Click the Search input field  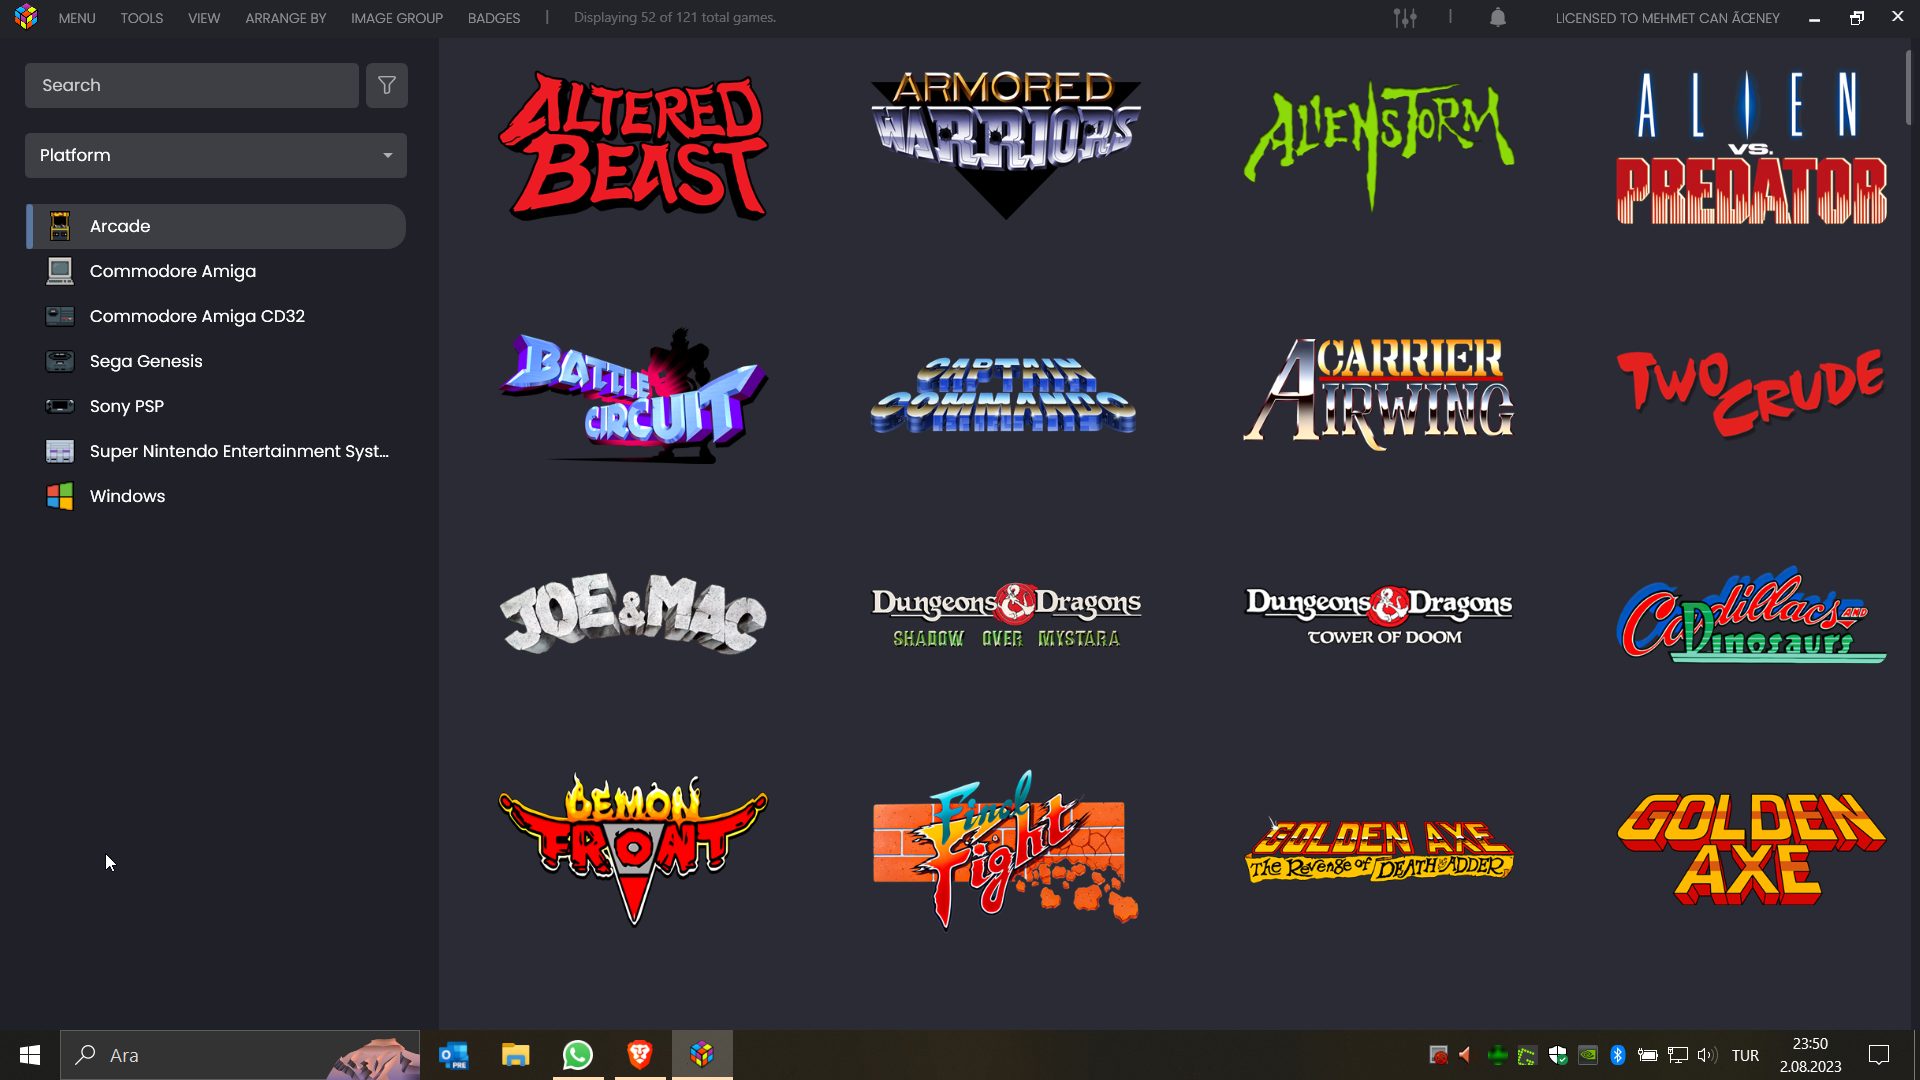click(x=192, y=85)
